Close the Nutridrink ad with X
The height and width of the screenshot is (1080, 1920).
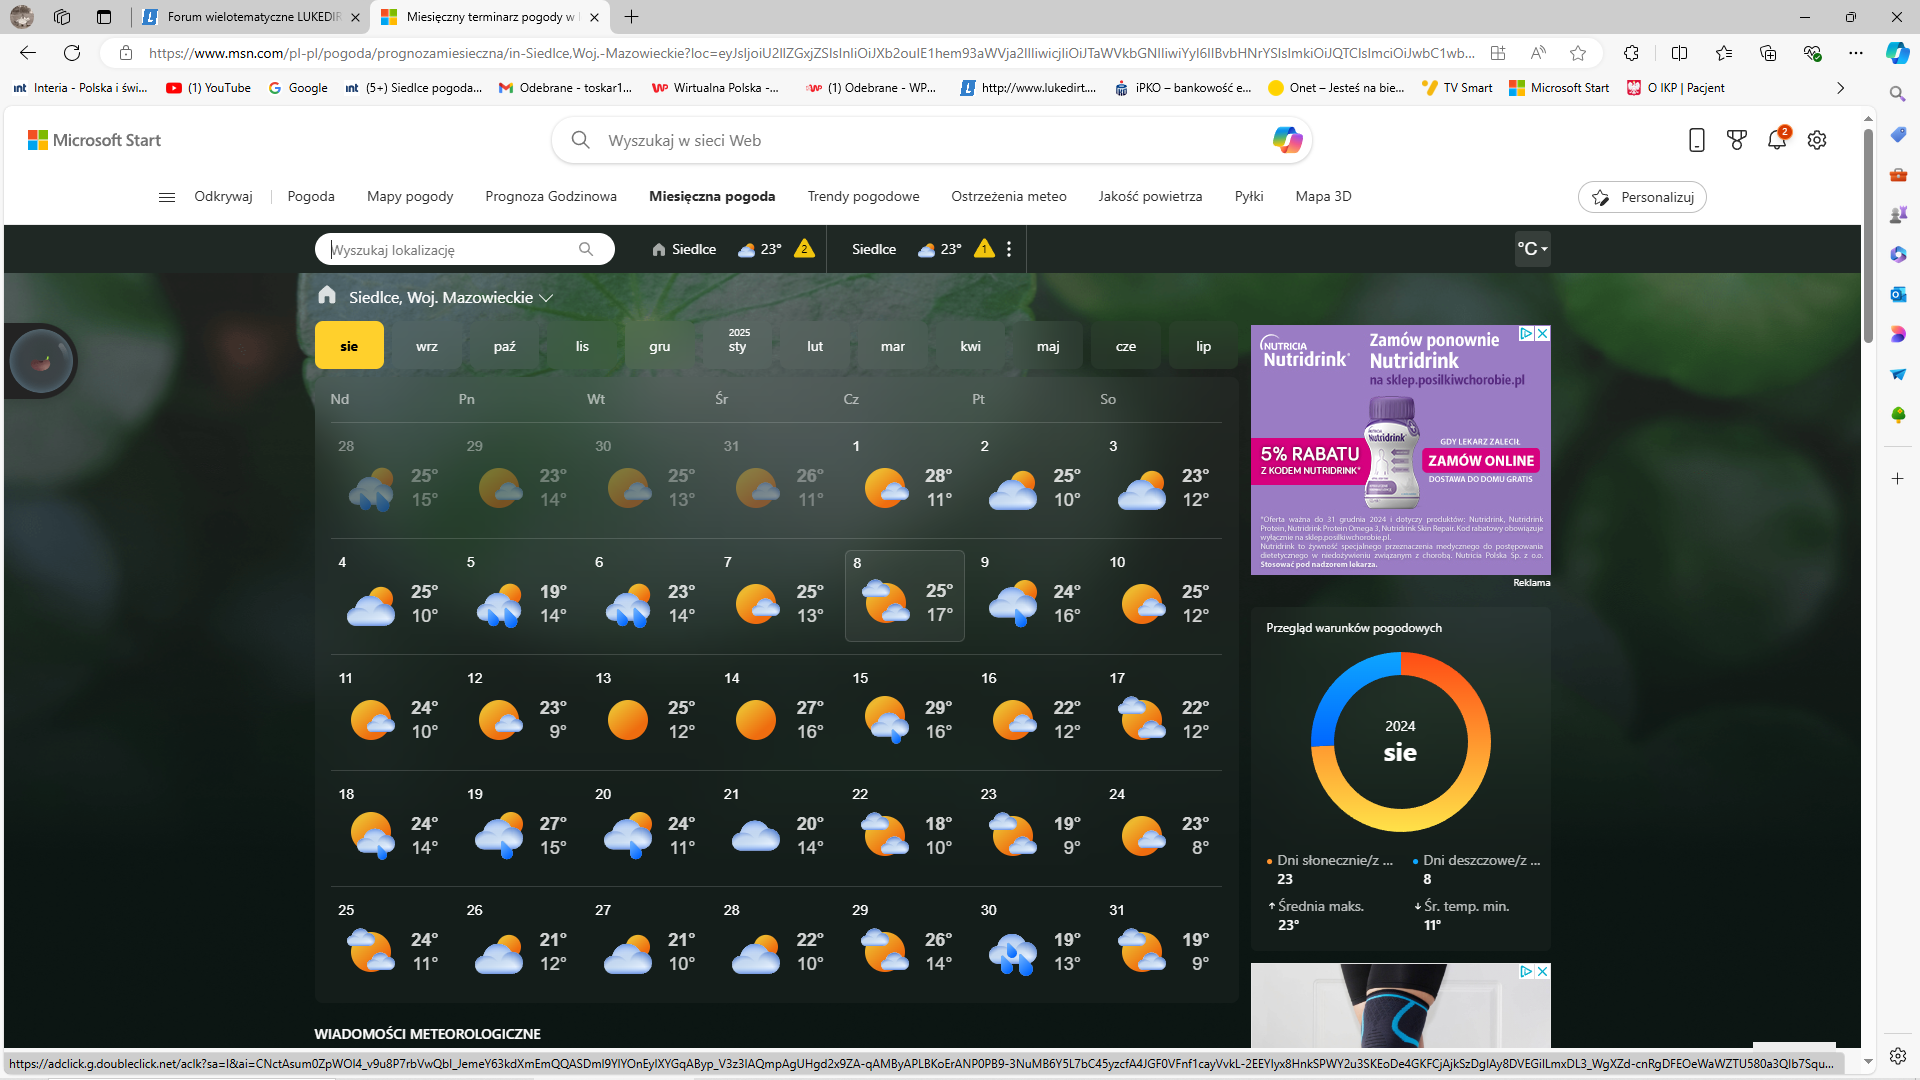[x=1542, y=334]
